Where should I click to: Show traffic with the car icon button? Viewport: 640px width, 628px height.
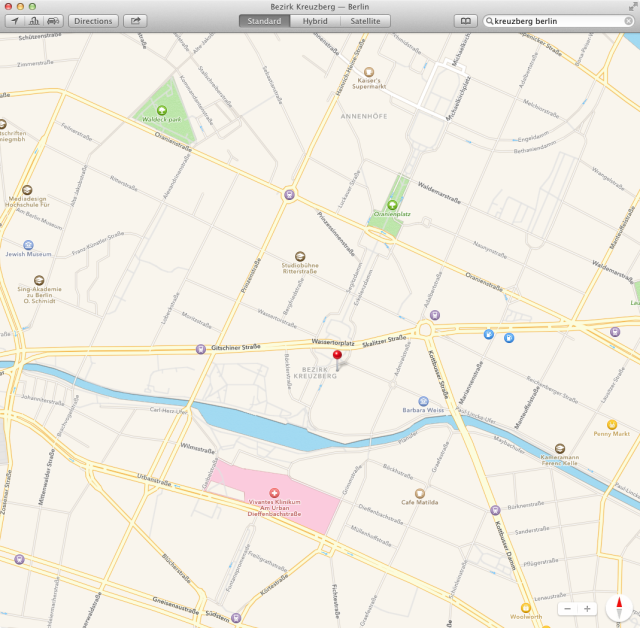tap(53, 21)
